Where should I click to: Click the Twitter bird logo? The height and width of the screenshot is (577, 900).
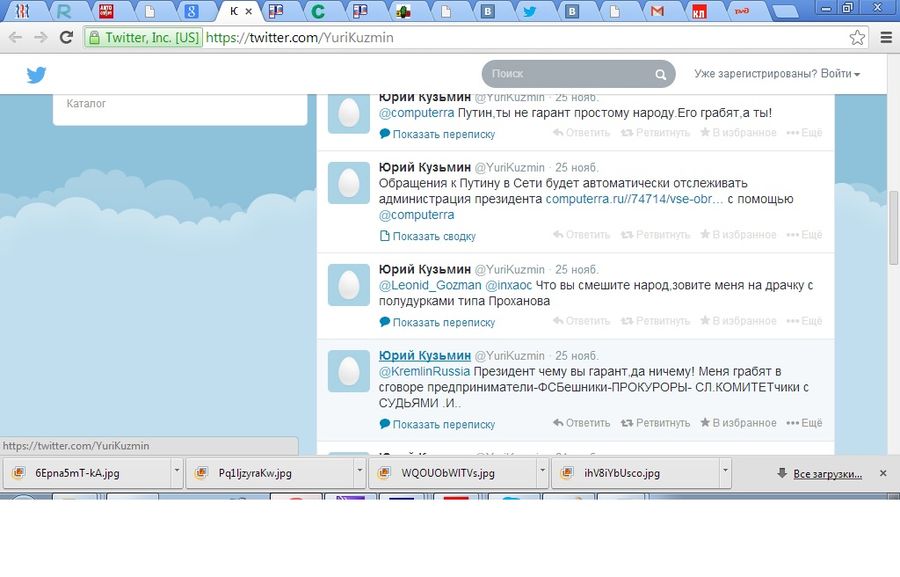pyautogui.click(x=37, y=75)
